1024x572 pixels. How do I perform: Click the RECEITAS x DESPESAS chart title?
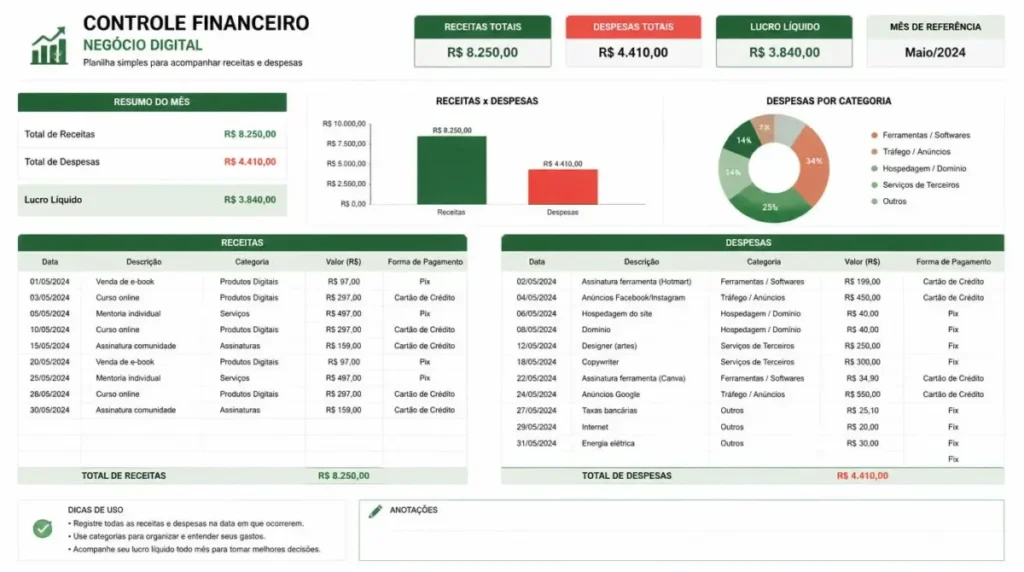[487, 101]
